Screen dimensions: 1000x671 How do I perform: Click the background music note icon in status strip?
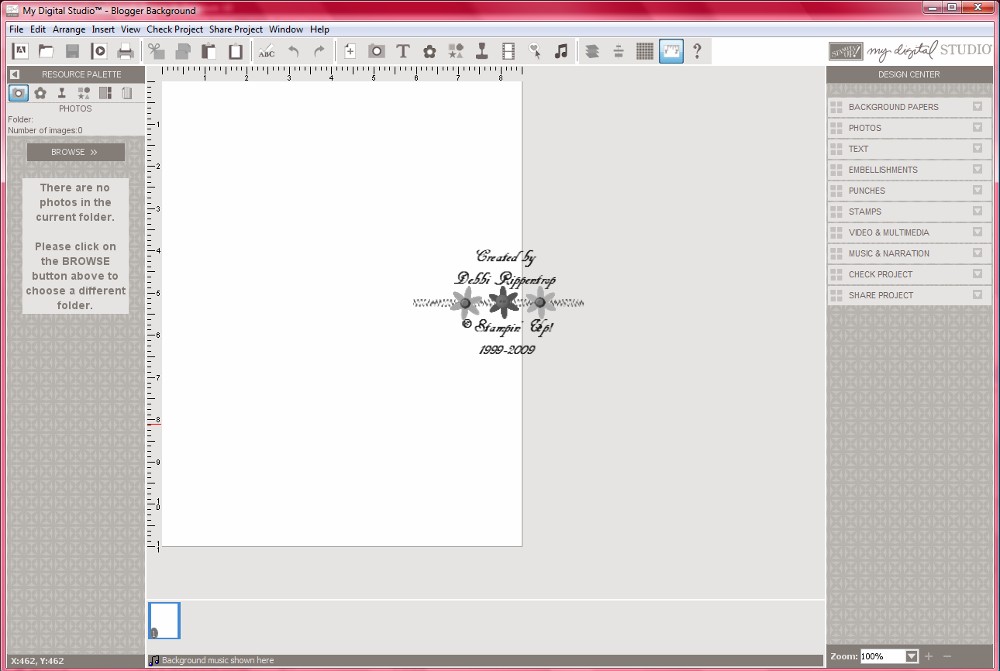point(154,660)
